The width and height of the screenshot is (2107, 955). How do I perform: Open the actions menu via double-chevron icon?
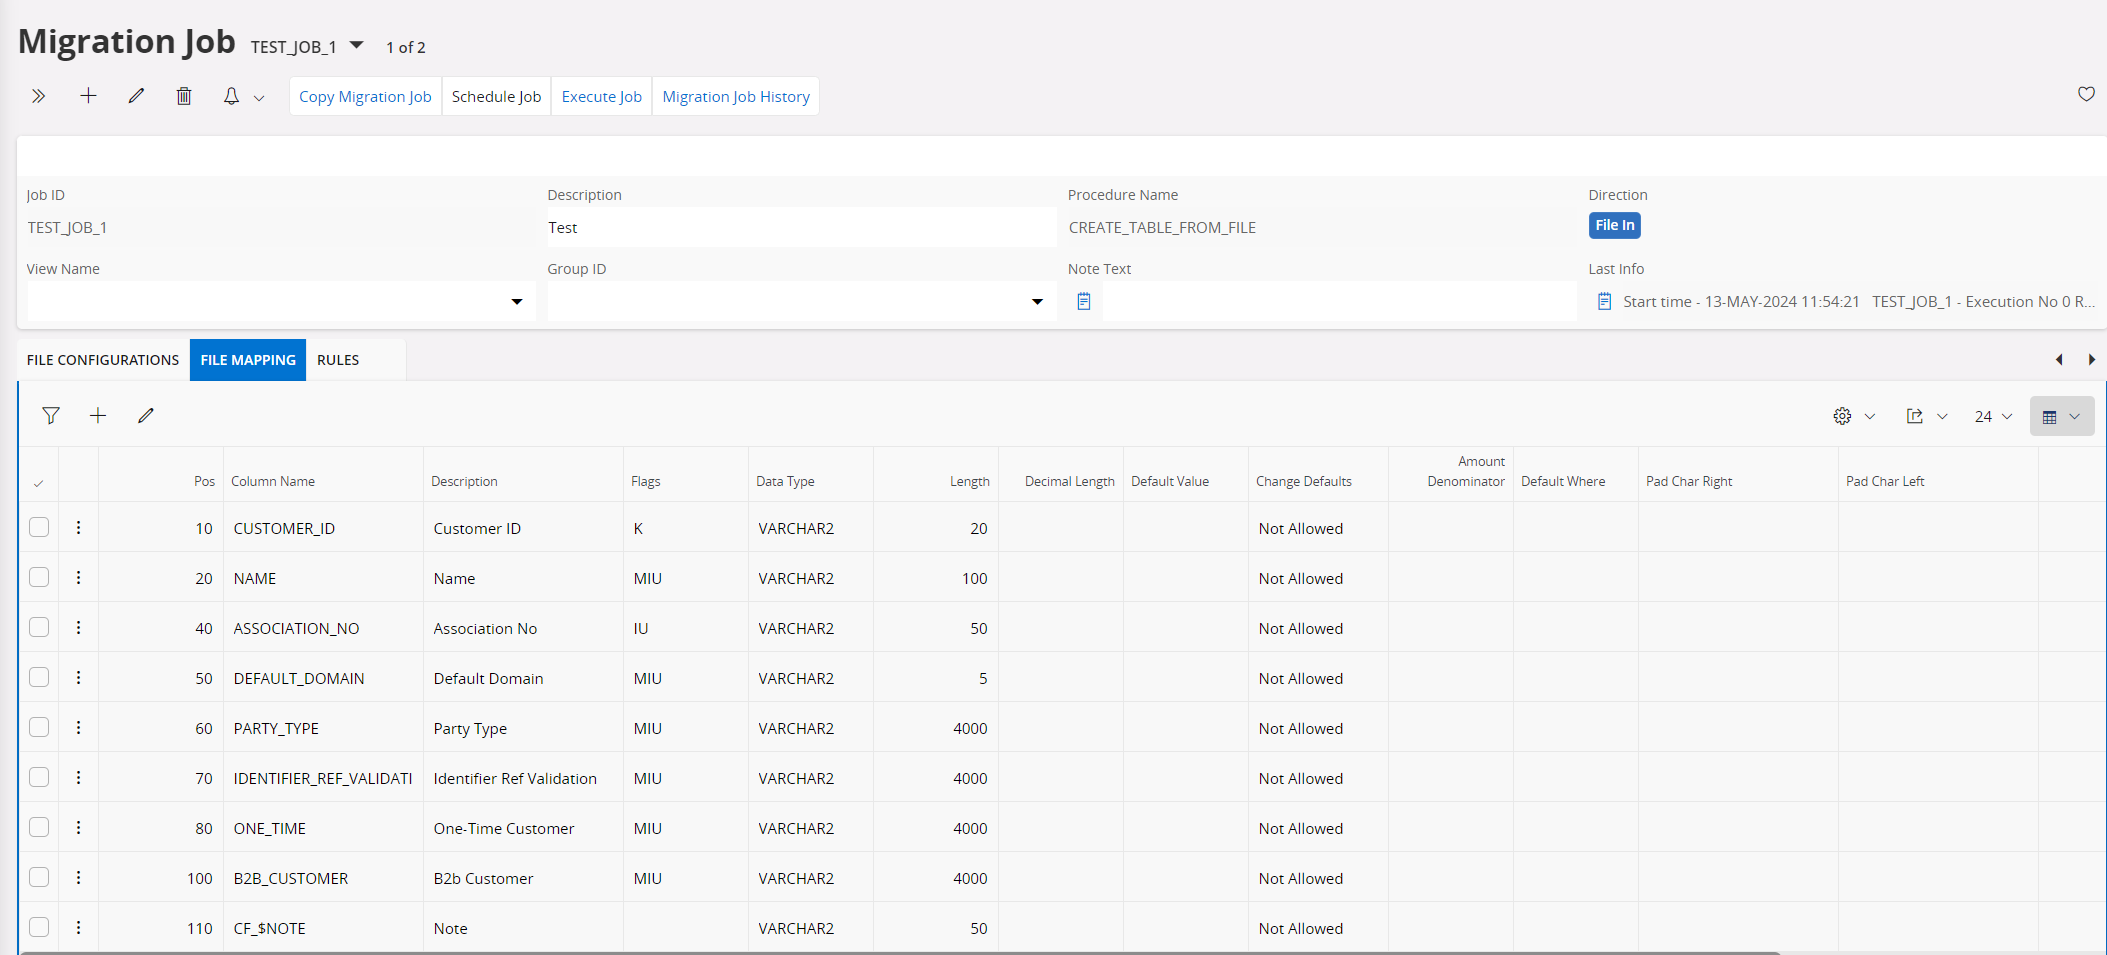tap(38, 96)
